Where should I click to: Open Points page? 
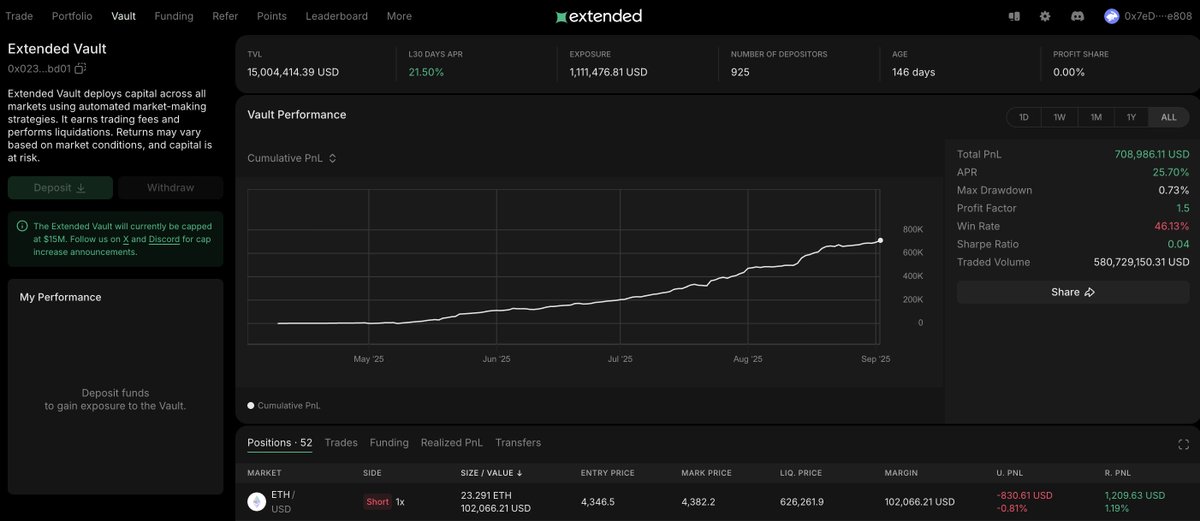click(272, 16)
